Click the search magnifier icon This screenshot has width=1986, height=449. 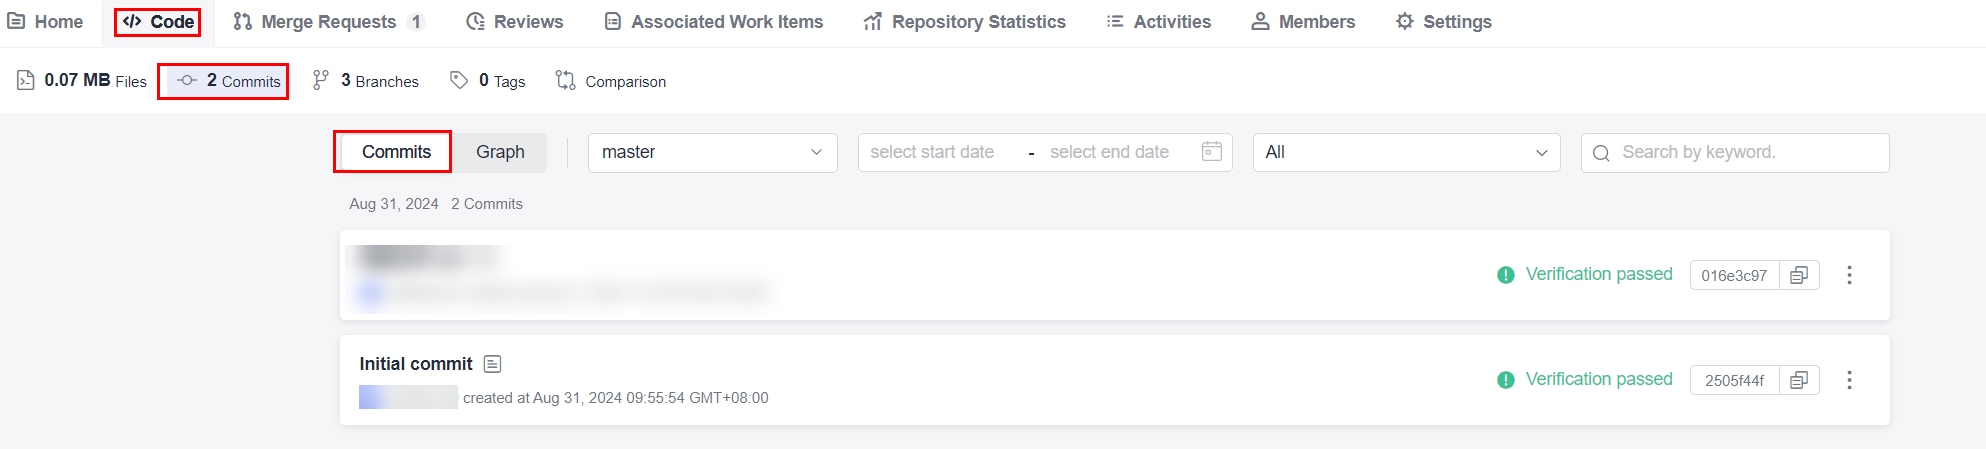1601,153
